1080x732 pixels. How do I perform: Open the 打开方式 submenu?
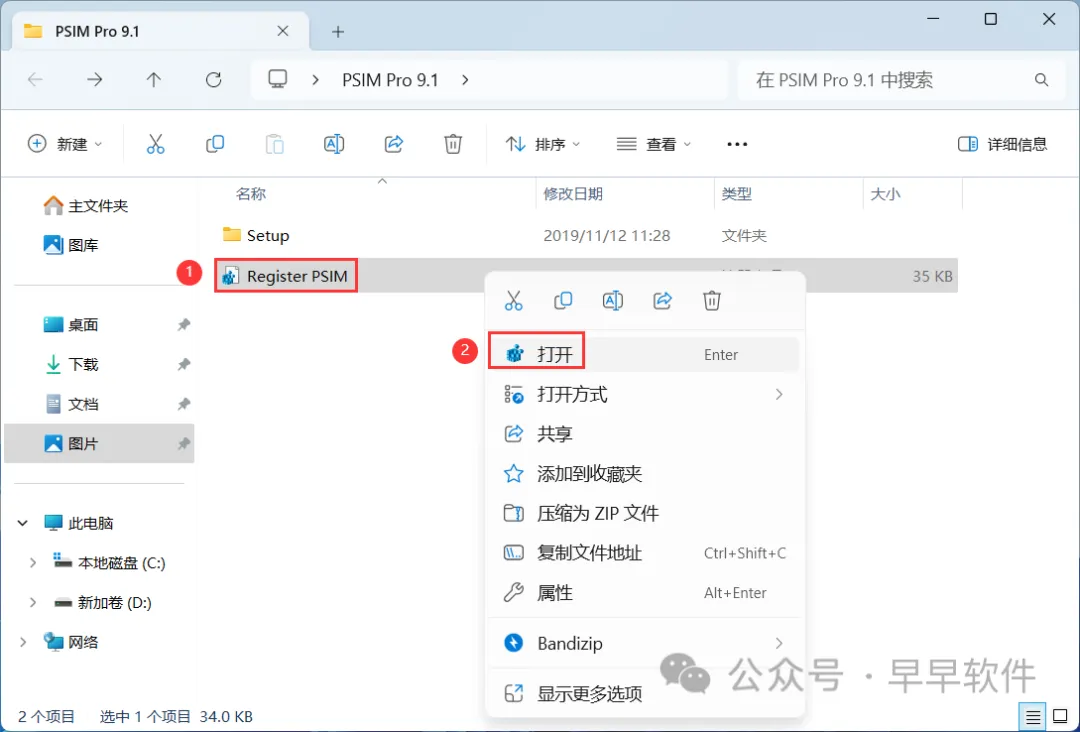coord(644,395)
